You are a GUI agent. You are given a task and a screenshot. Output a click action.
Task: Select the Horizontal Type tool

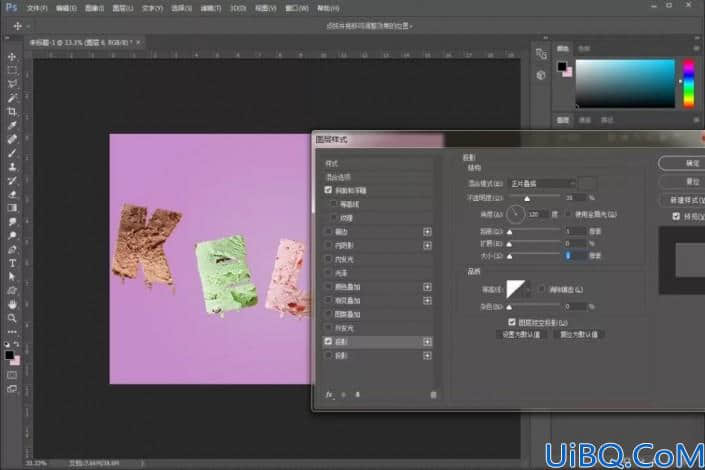[12, 263]
